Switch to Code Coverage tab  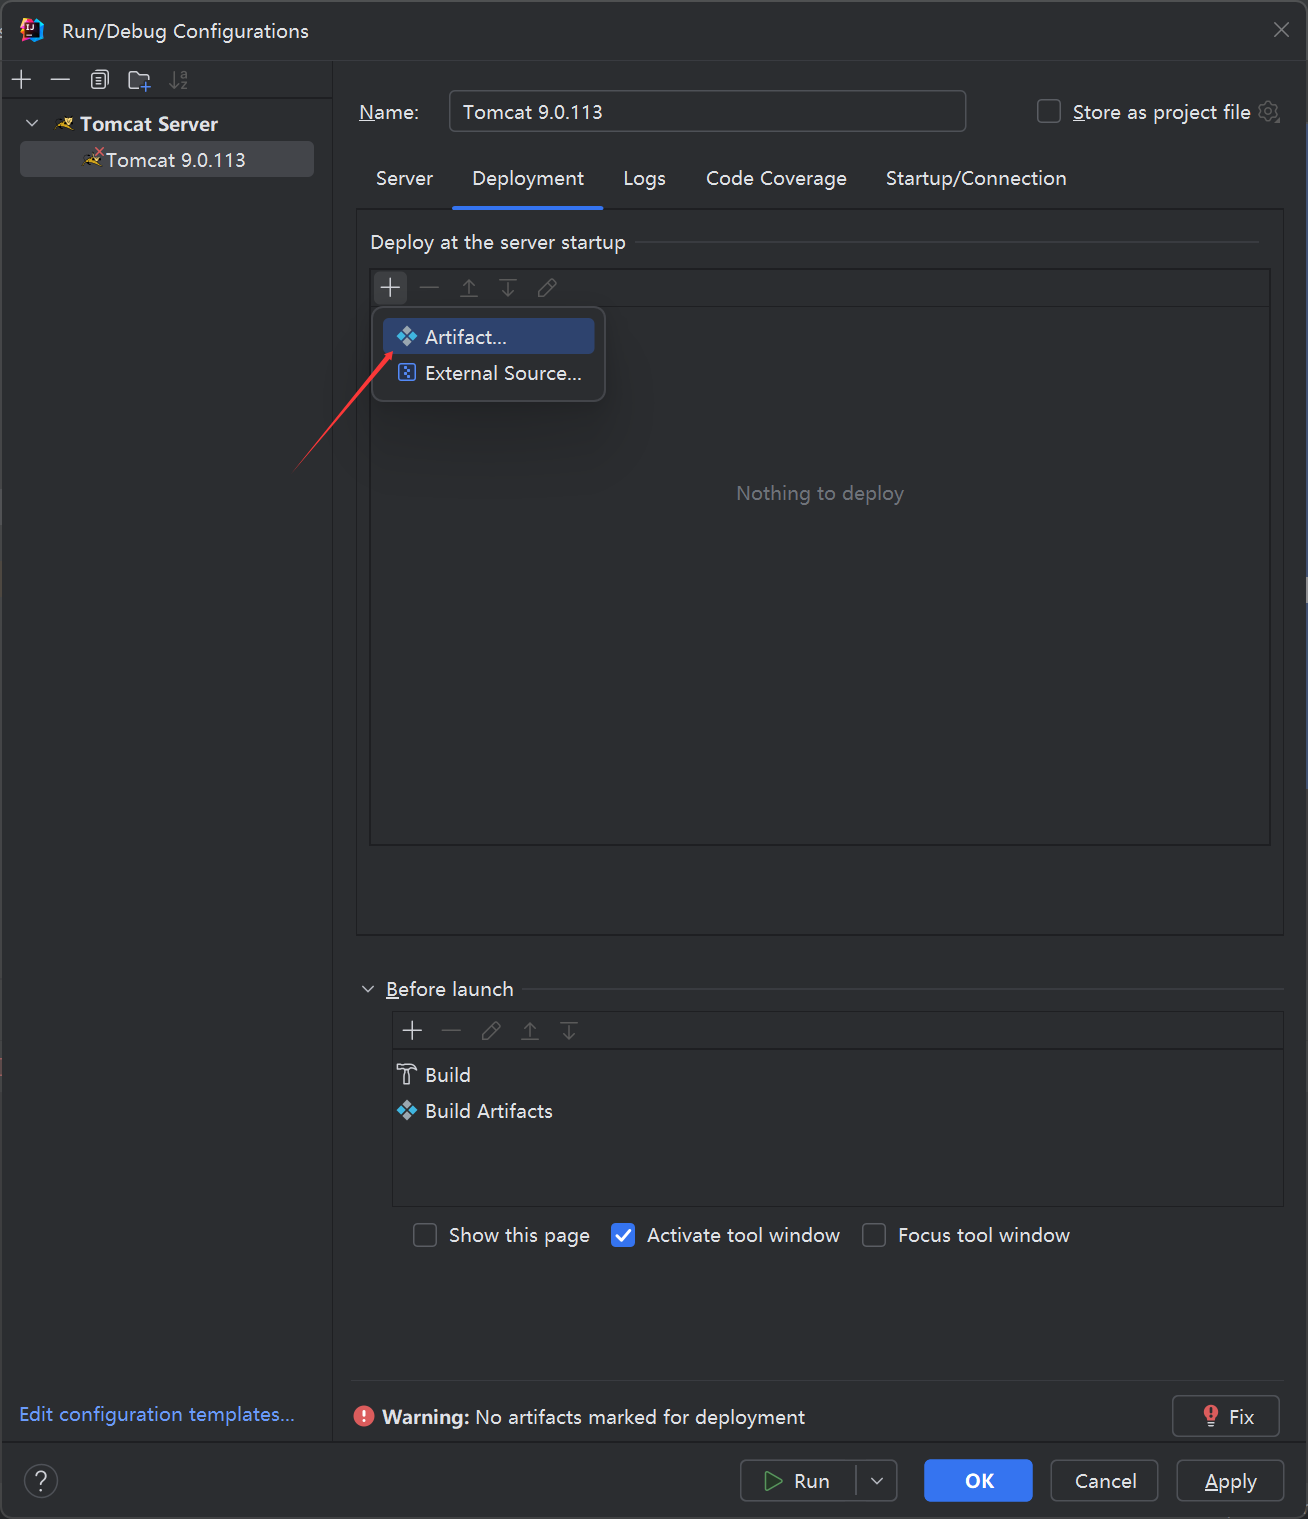pos(776,178)
